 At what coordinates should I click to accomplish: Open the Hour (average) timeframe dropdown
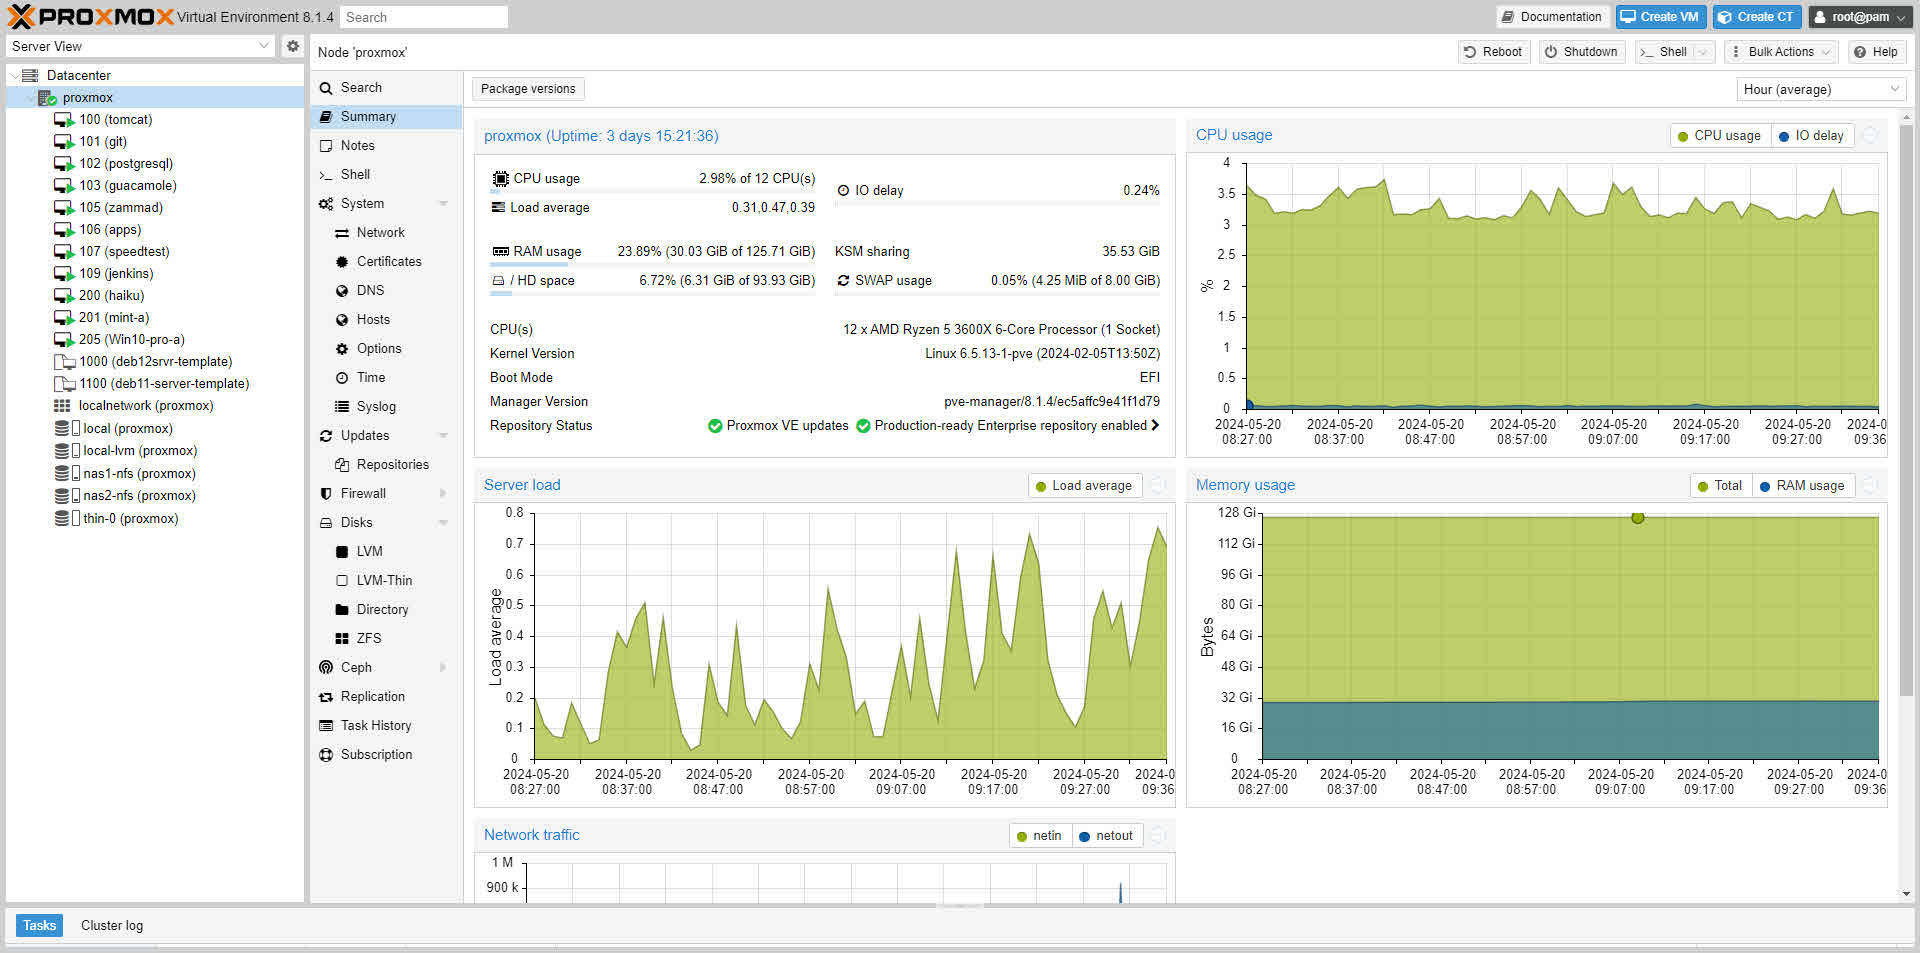1820,89
